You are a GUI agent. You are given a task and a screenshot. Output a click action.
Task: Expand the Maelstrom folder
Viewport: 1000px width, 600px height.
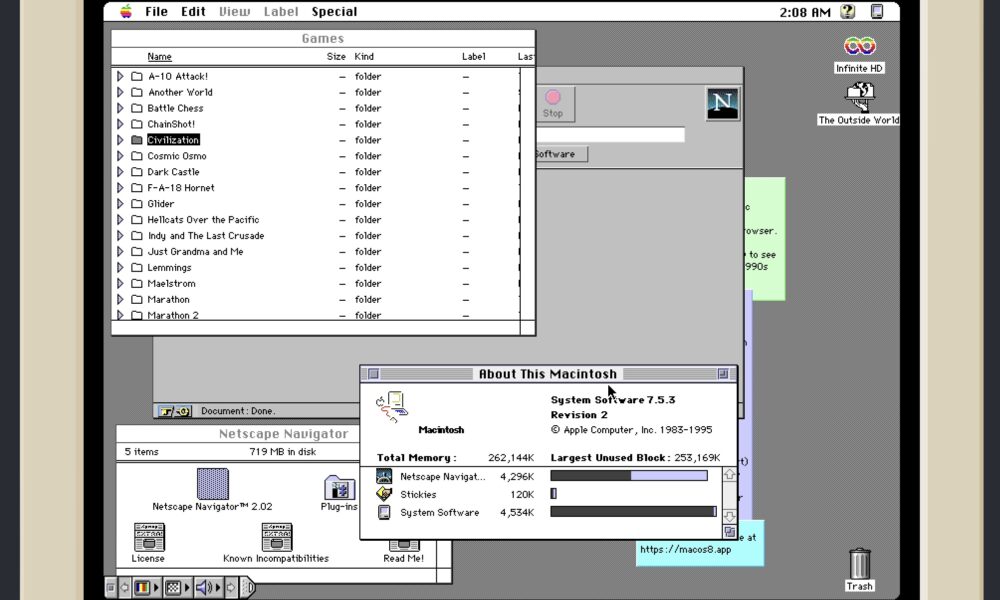tap(120, 284)
